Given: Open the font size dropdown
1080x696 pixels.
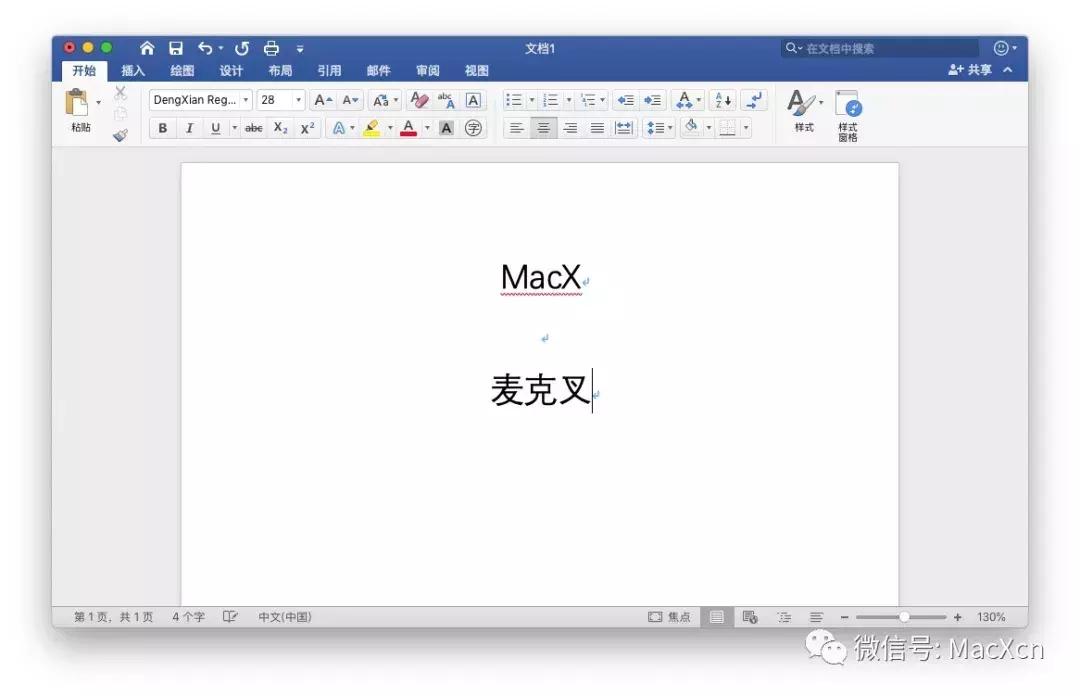Looking at the screenshot, I should pyautogui.click(x=297, y=100).
